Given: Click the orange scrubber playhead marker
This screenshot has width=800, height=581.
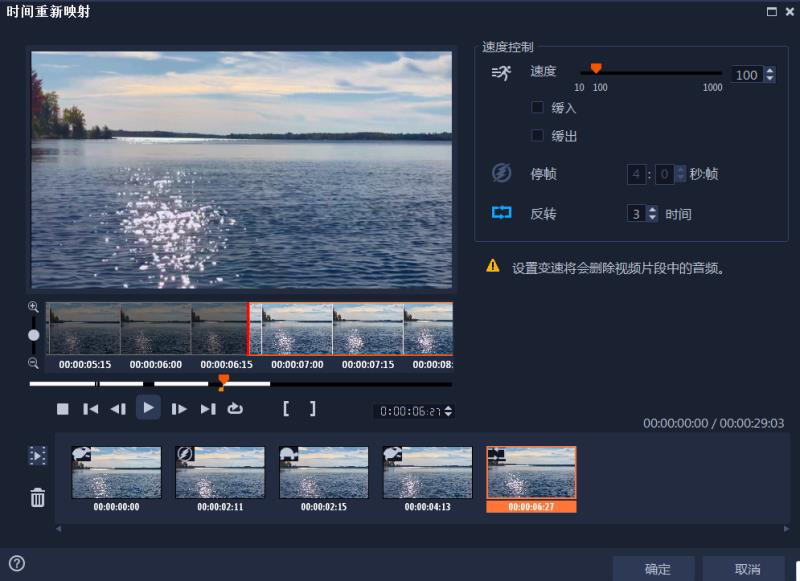Looking at the screenshot, I should coord(223,381).
